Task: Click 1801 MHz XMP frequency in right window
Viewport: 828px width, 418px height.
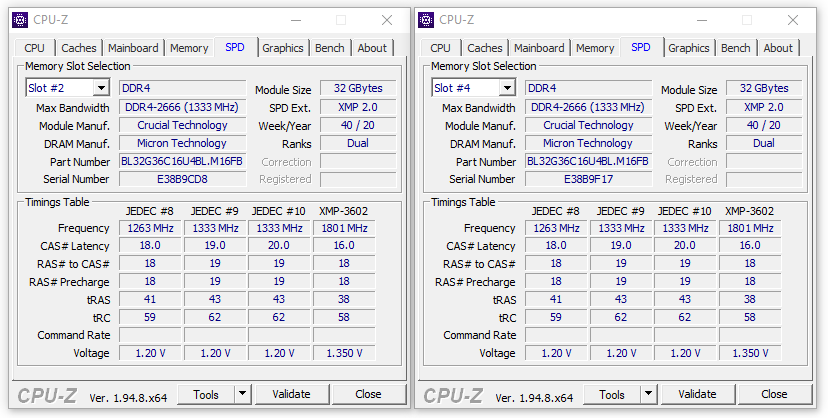Action: point(750,228)
